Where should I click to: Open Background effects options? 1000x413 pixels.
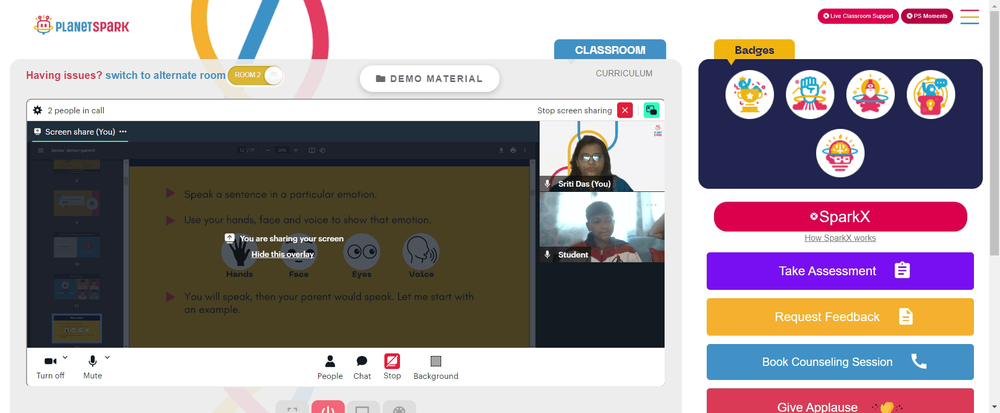pos(436,367)
